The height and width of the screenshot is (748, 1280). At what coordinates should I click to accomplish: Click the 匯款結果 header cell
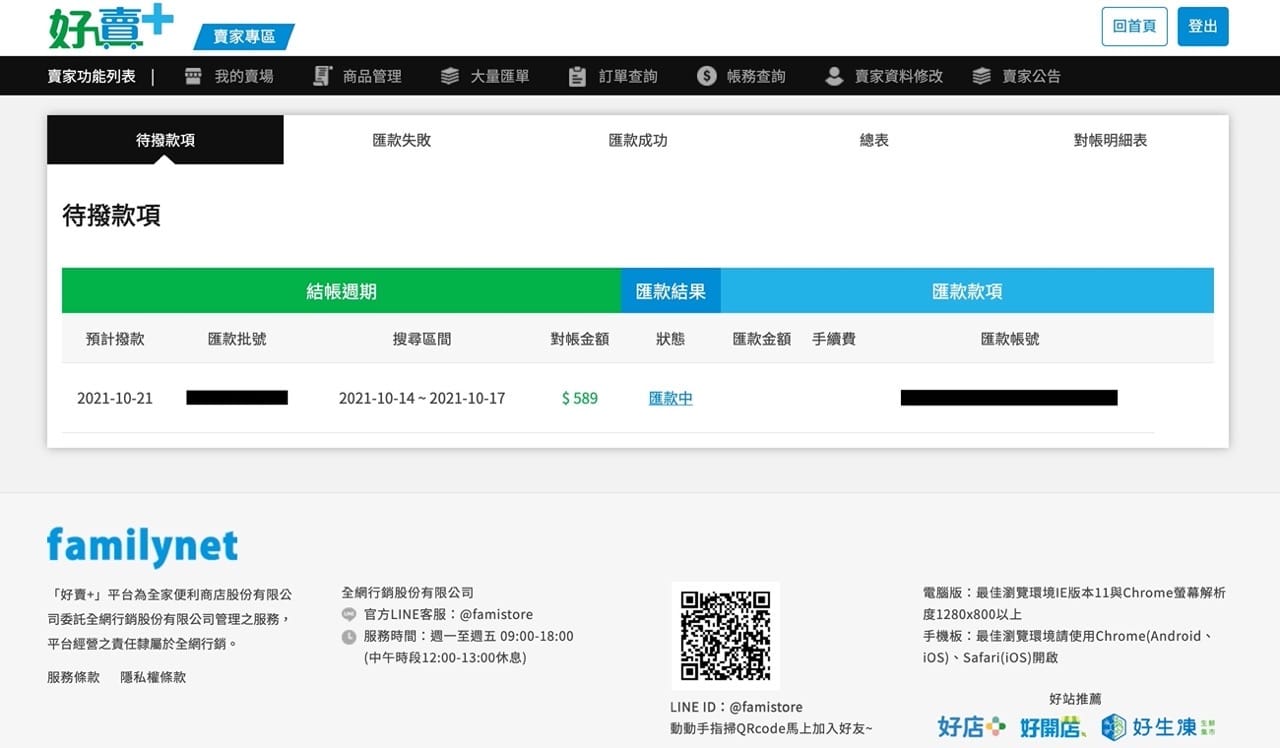(x=671, y=291)
